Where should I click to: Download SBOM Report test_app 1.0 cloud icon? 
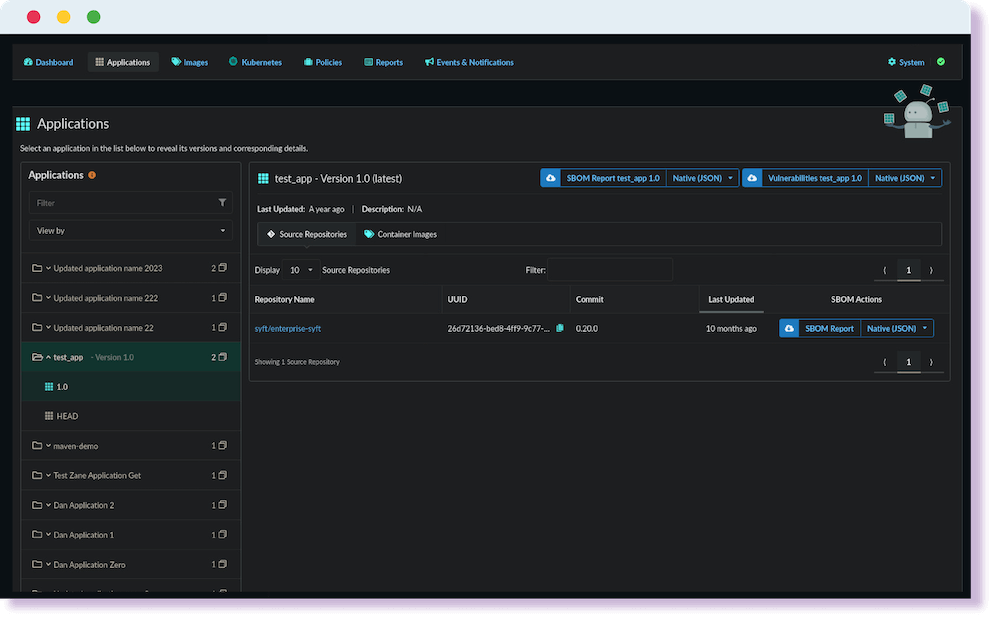tap(551, 179)
